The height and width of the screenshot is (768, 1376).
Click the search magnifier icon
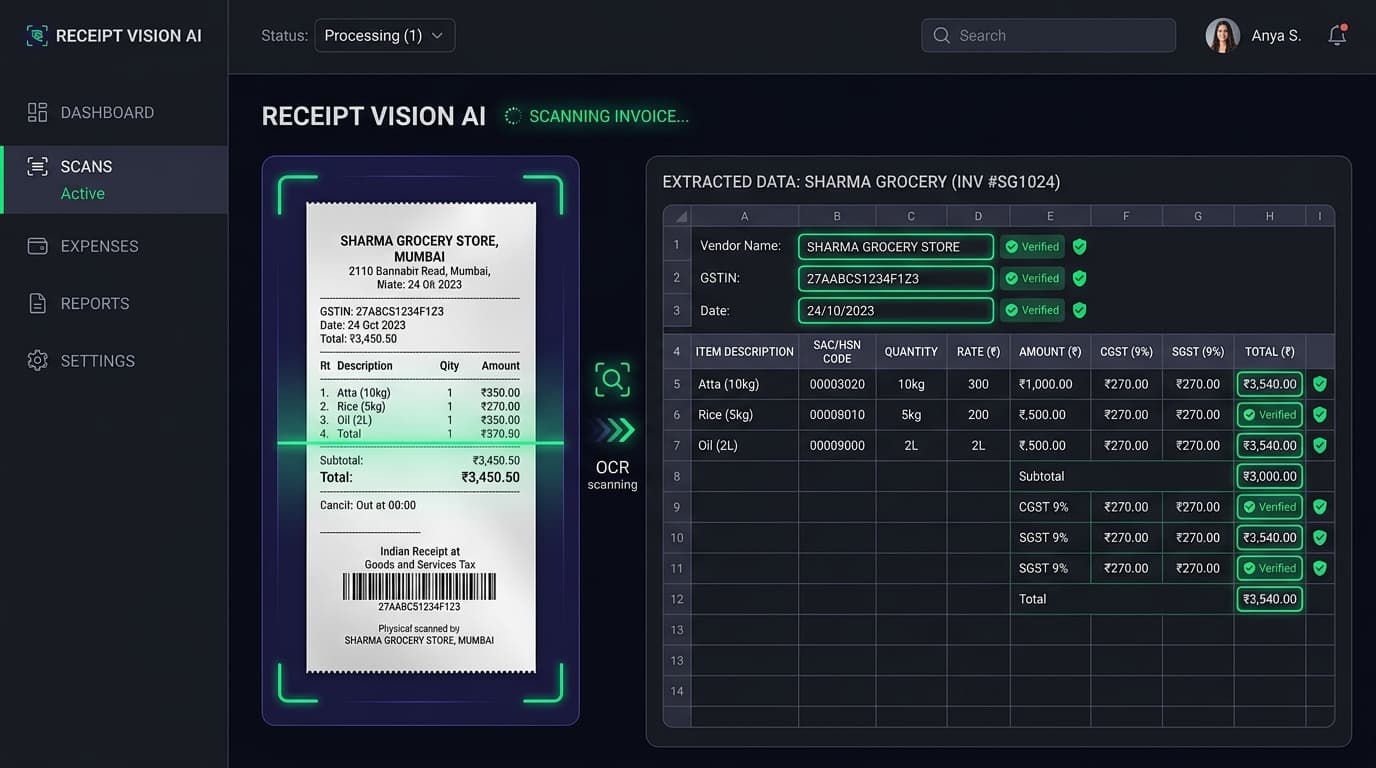pos(941,35)
